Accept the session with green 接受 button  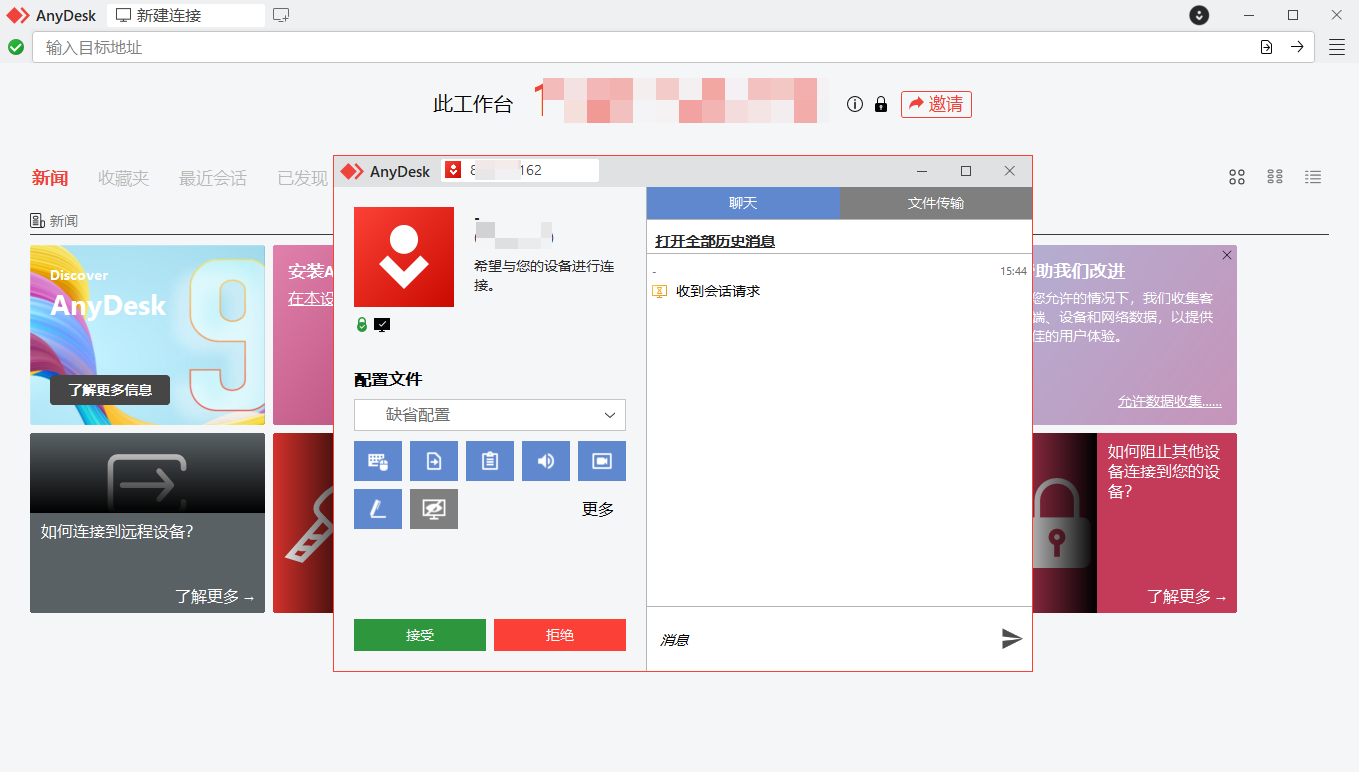coord(420,635)
